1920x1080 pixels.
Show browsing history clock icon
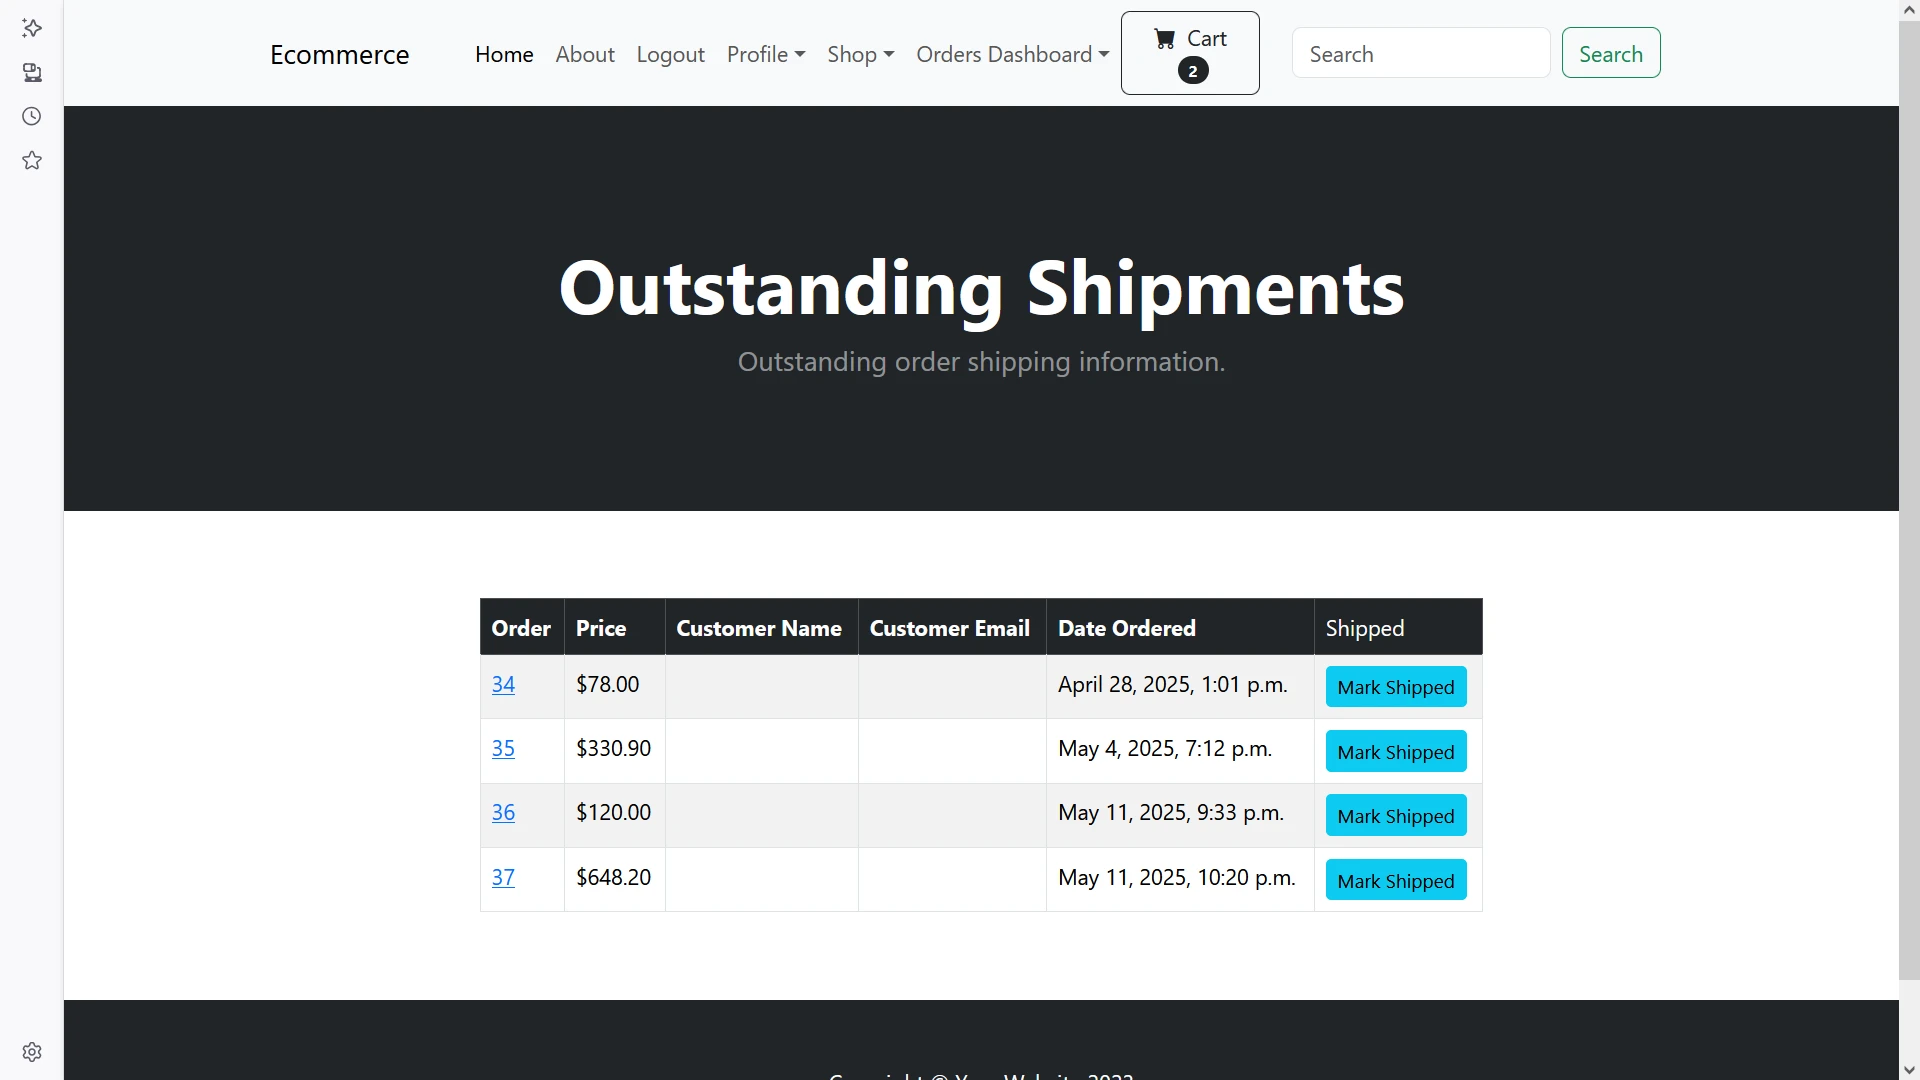coord(32,116)
